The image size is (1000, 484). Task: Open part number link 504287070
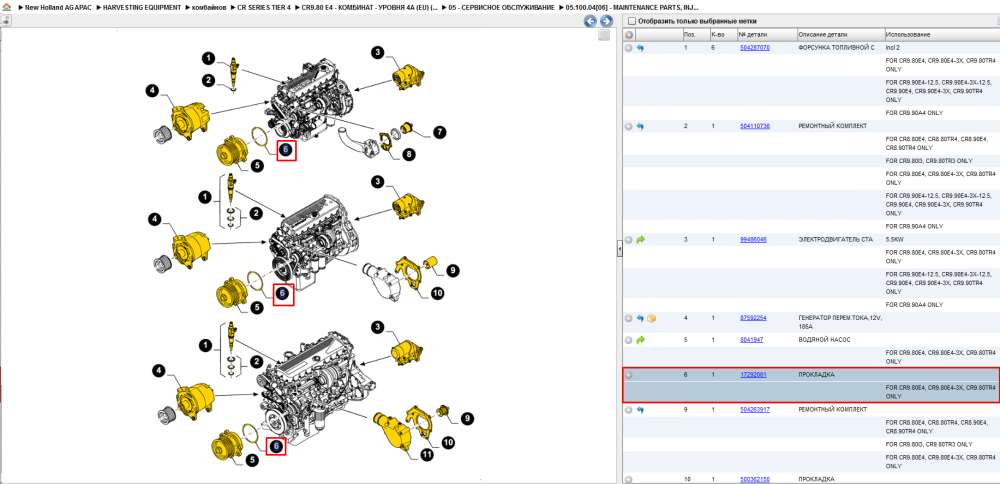pos(754,48)
